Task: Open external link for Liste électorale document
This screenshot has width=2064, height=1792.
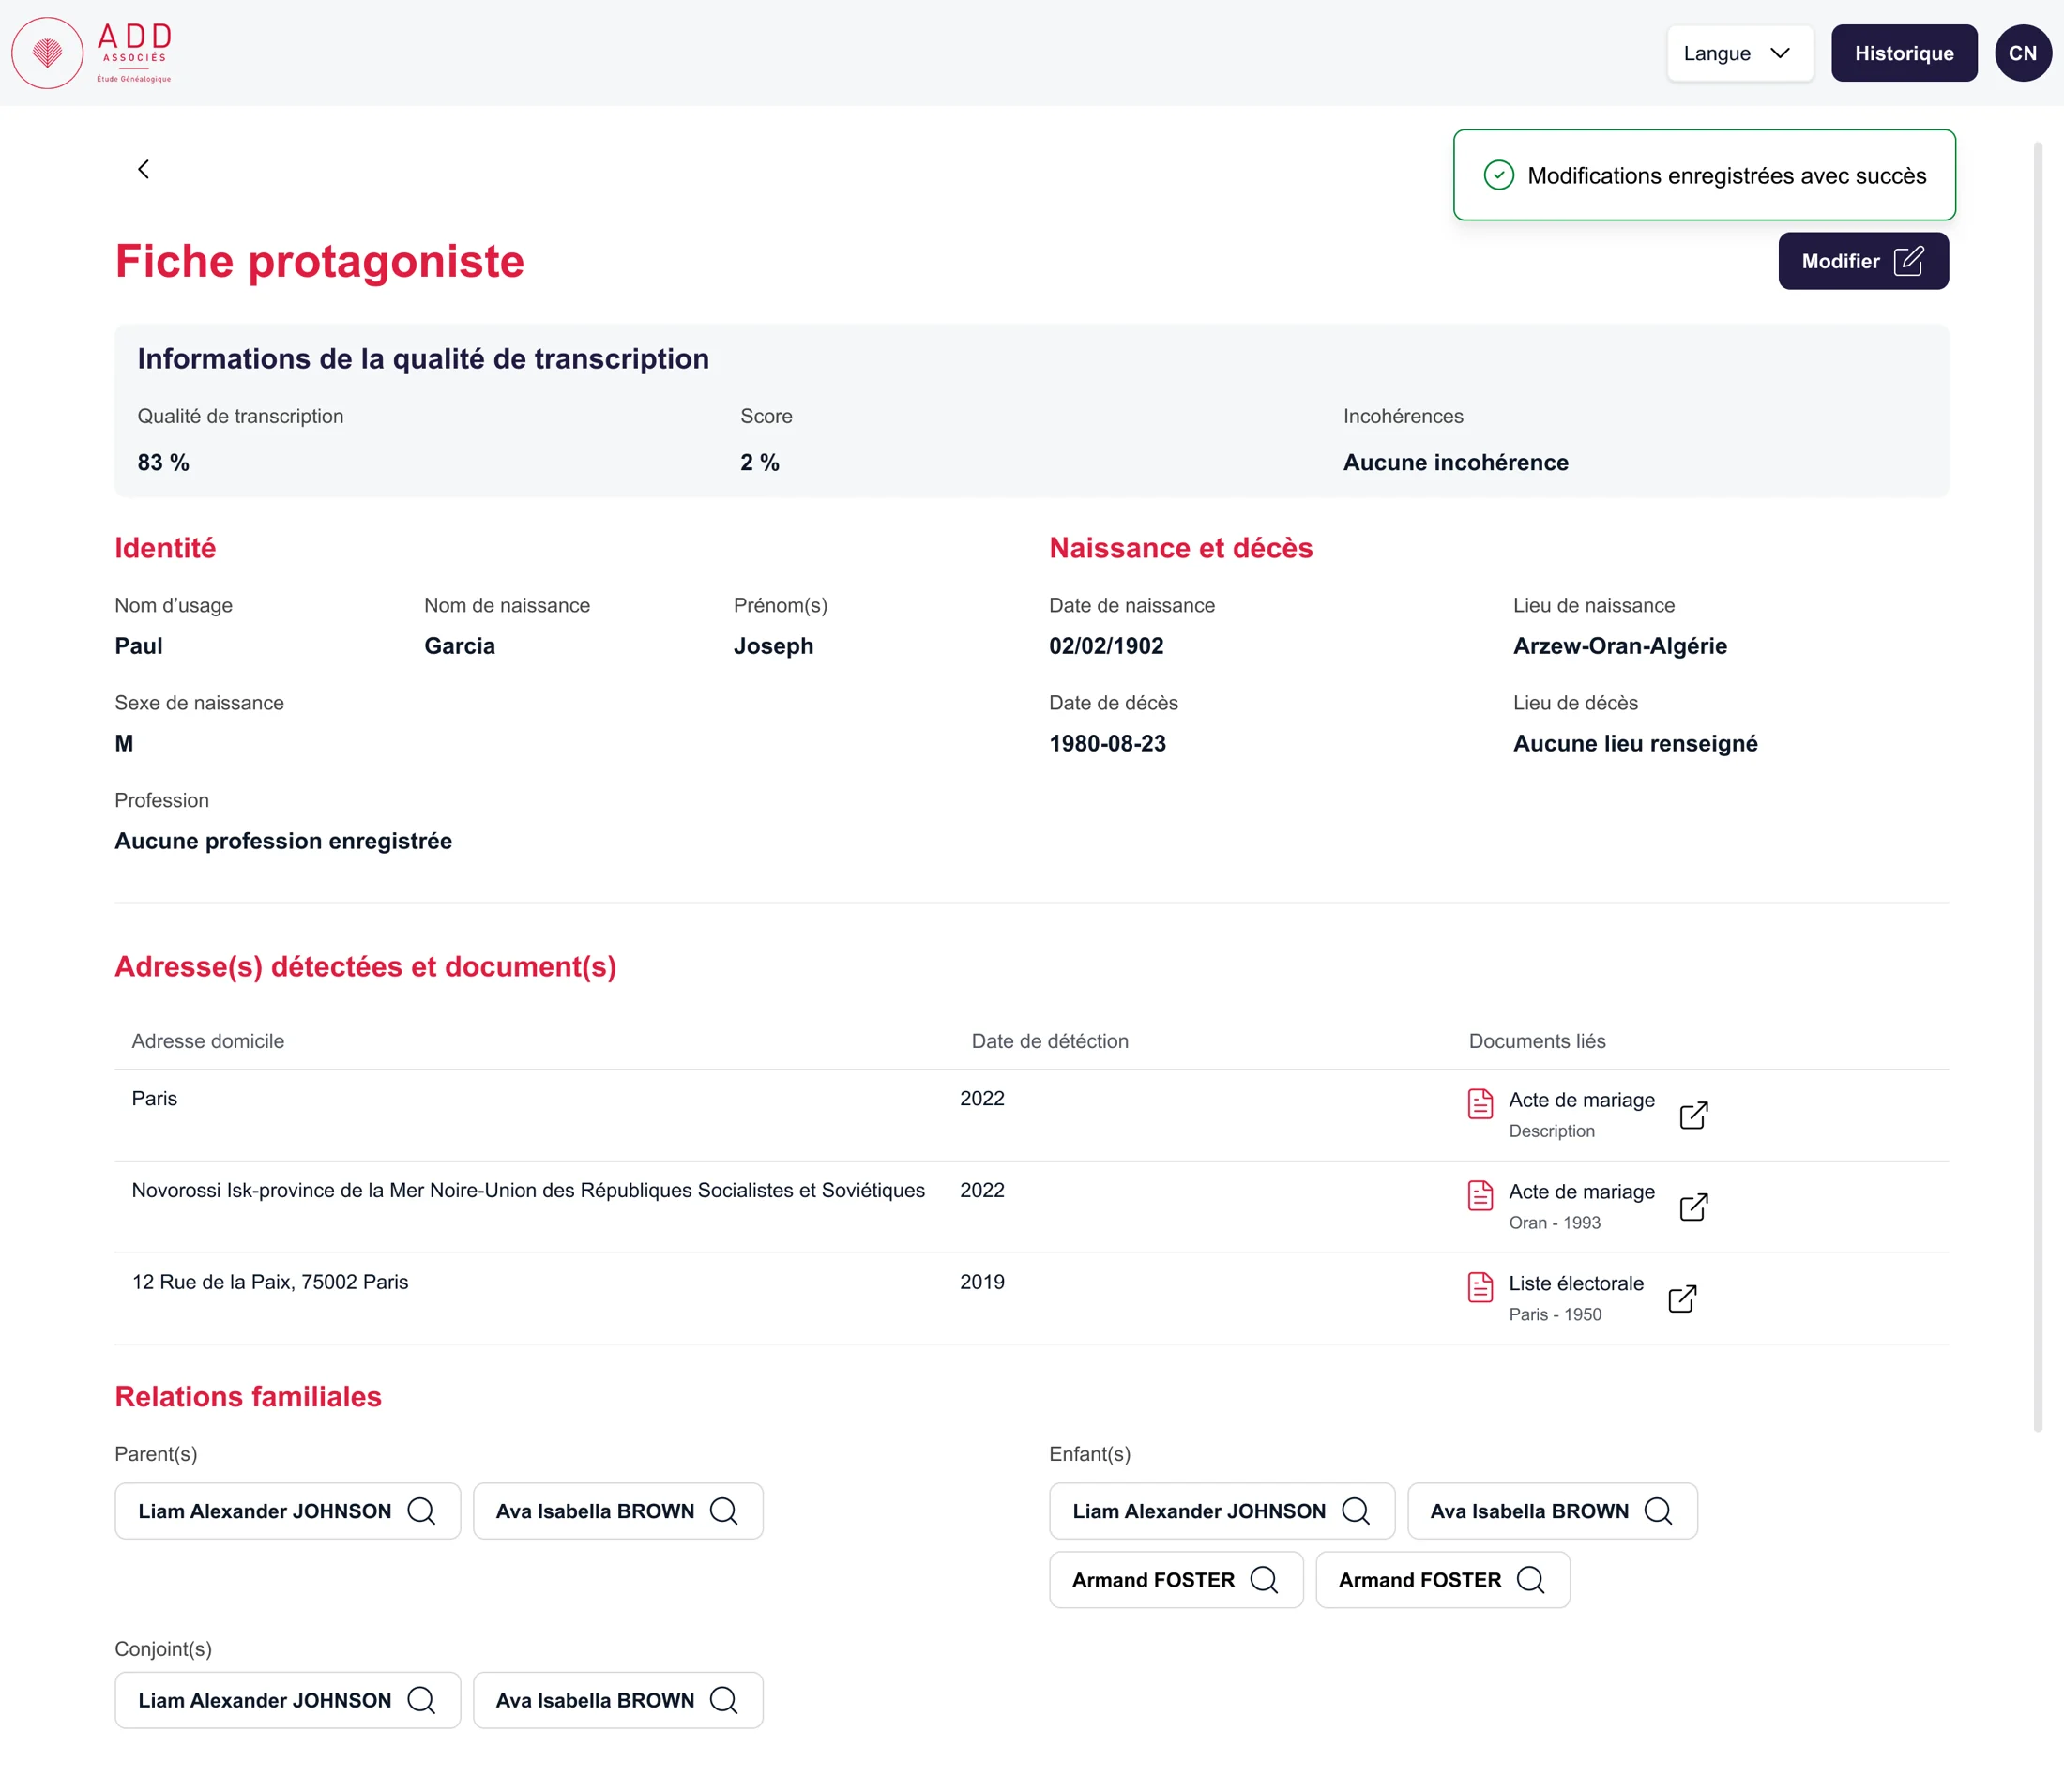Action: pos(1682,1298)
